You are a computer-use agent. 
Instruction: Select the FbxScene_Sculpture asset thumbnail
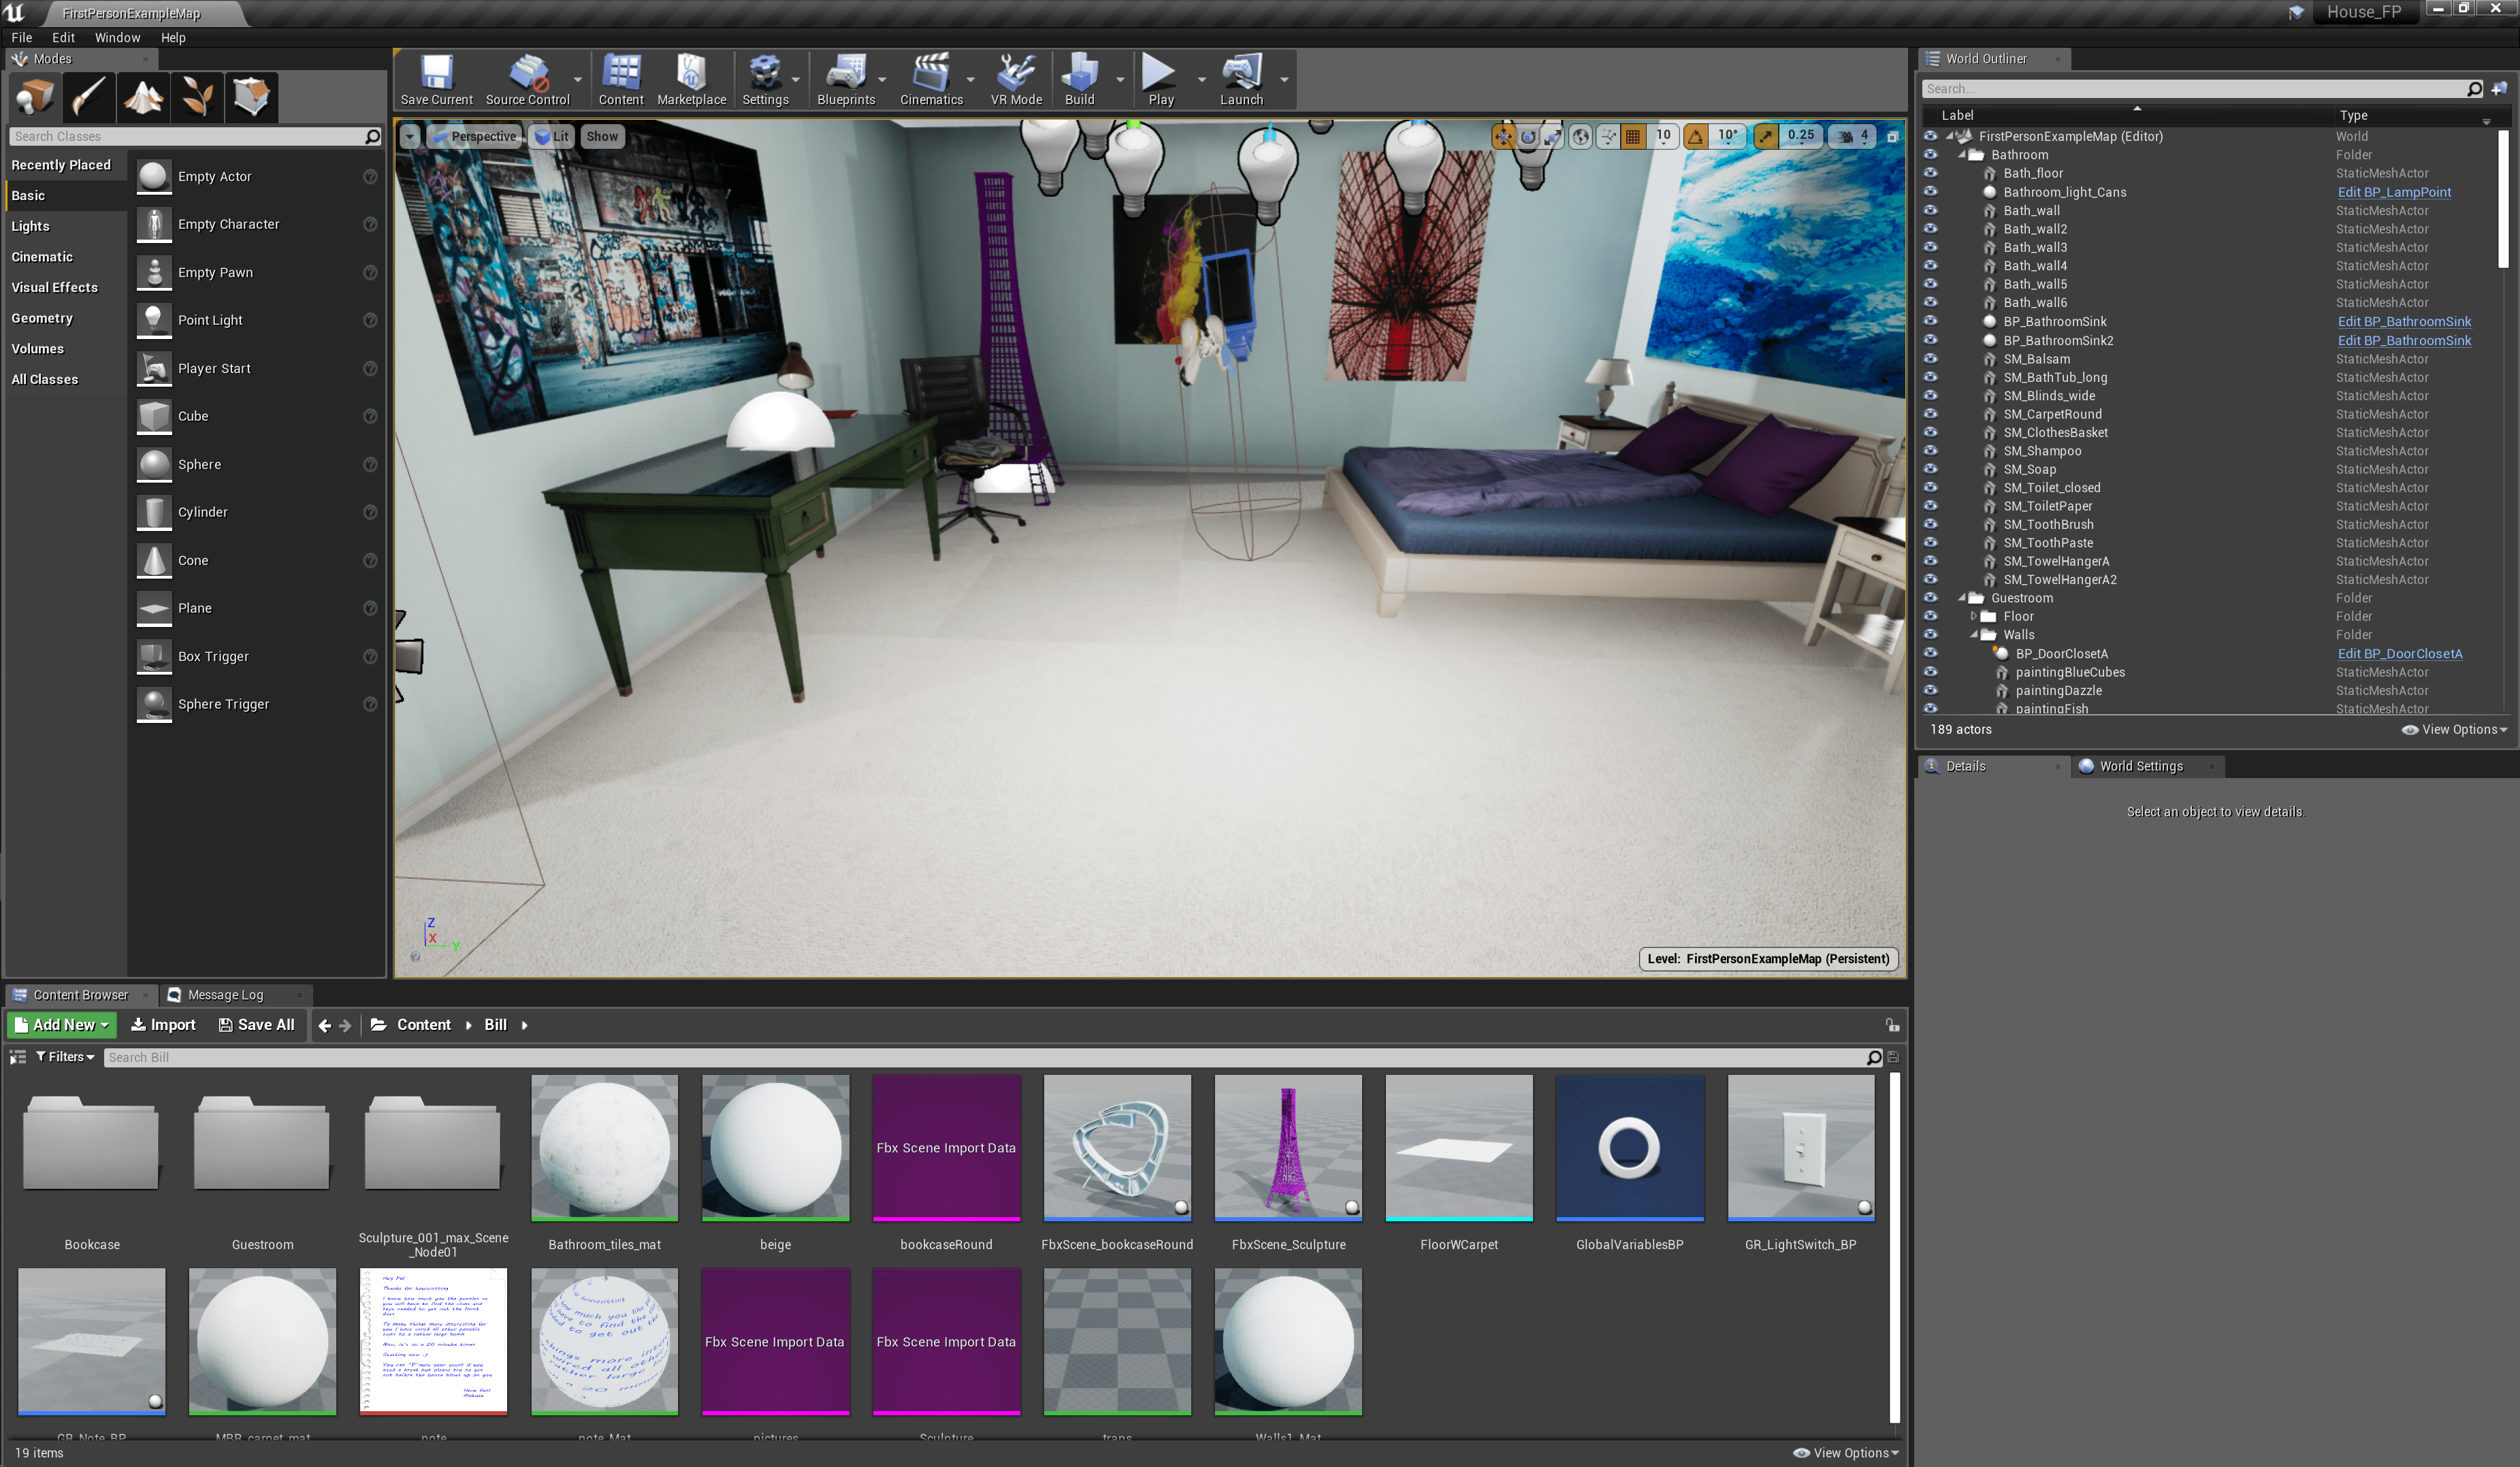(x=1288, y=1148)
